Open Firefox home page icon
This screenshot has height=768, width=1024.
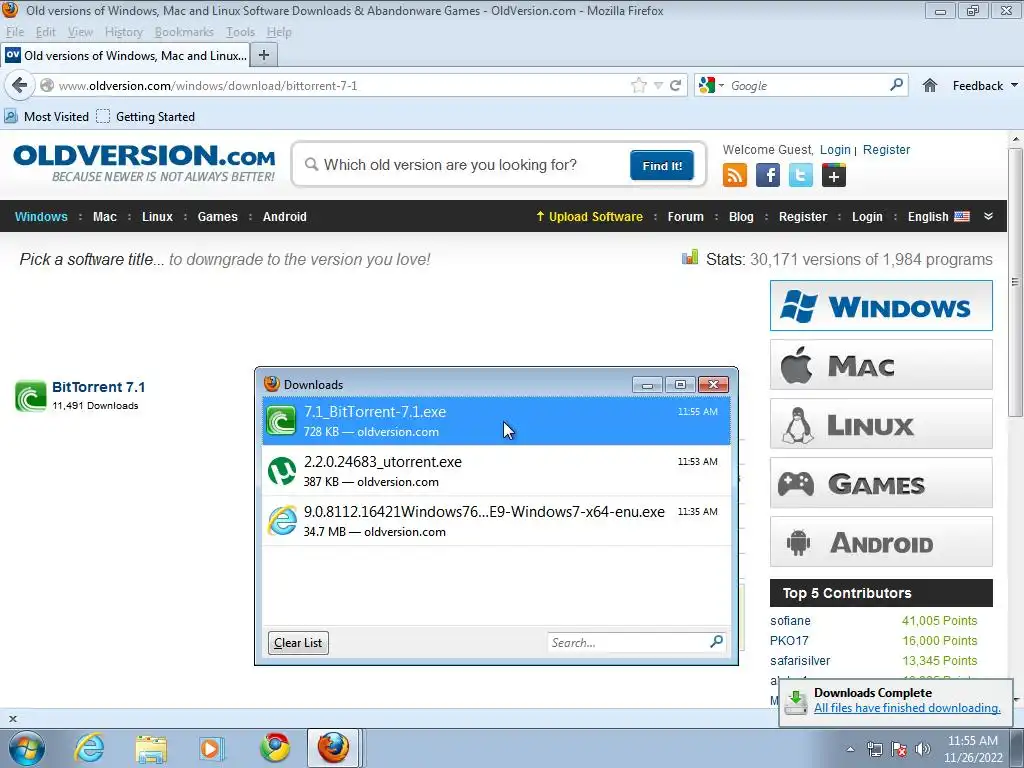click(x=929, y=86)
